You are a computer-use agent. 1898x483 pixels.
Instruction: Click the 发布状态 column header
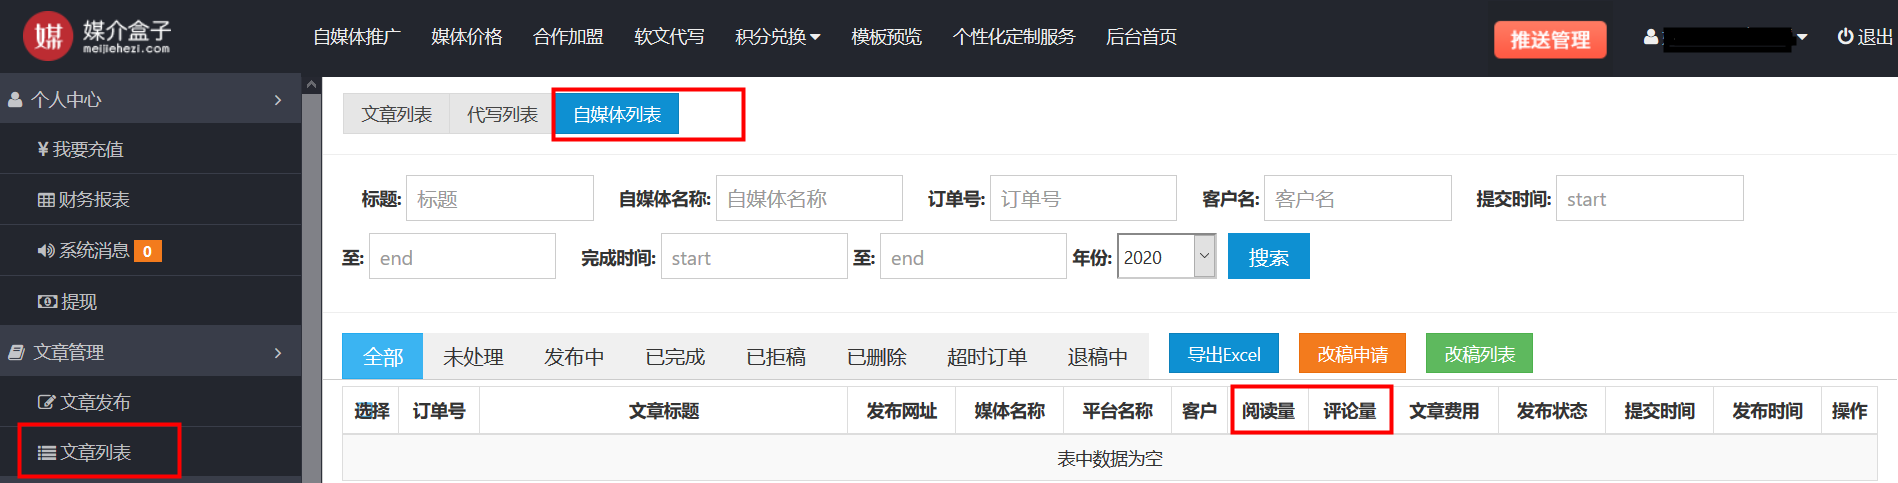[1552, 411]
